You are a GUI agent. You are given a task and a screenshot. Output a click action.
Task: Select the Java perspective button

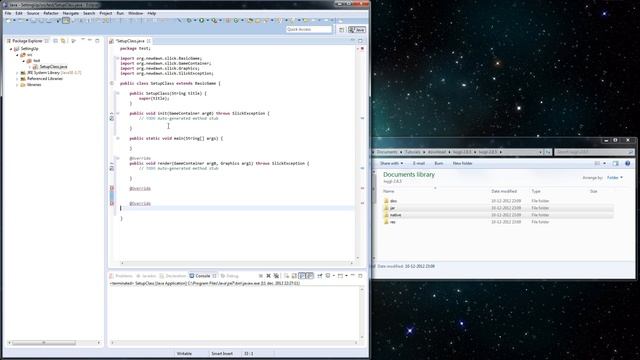click(x=357, y=30)
